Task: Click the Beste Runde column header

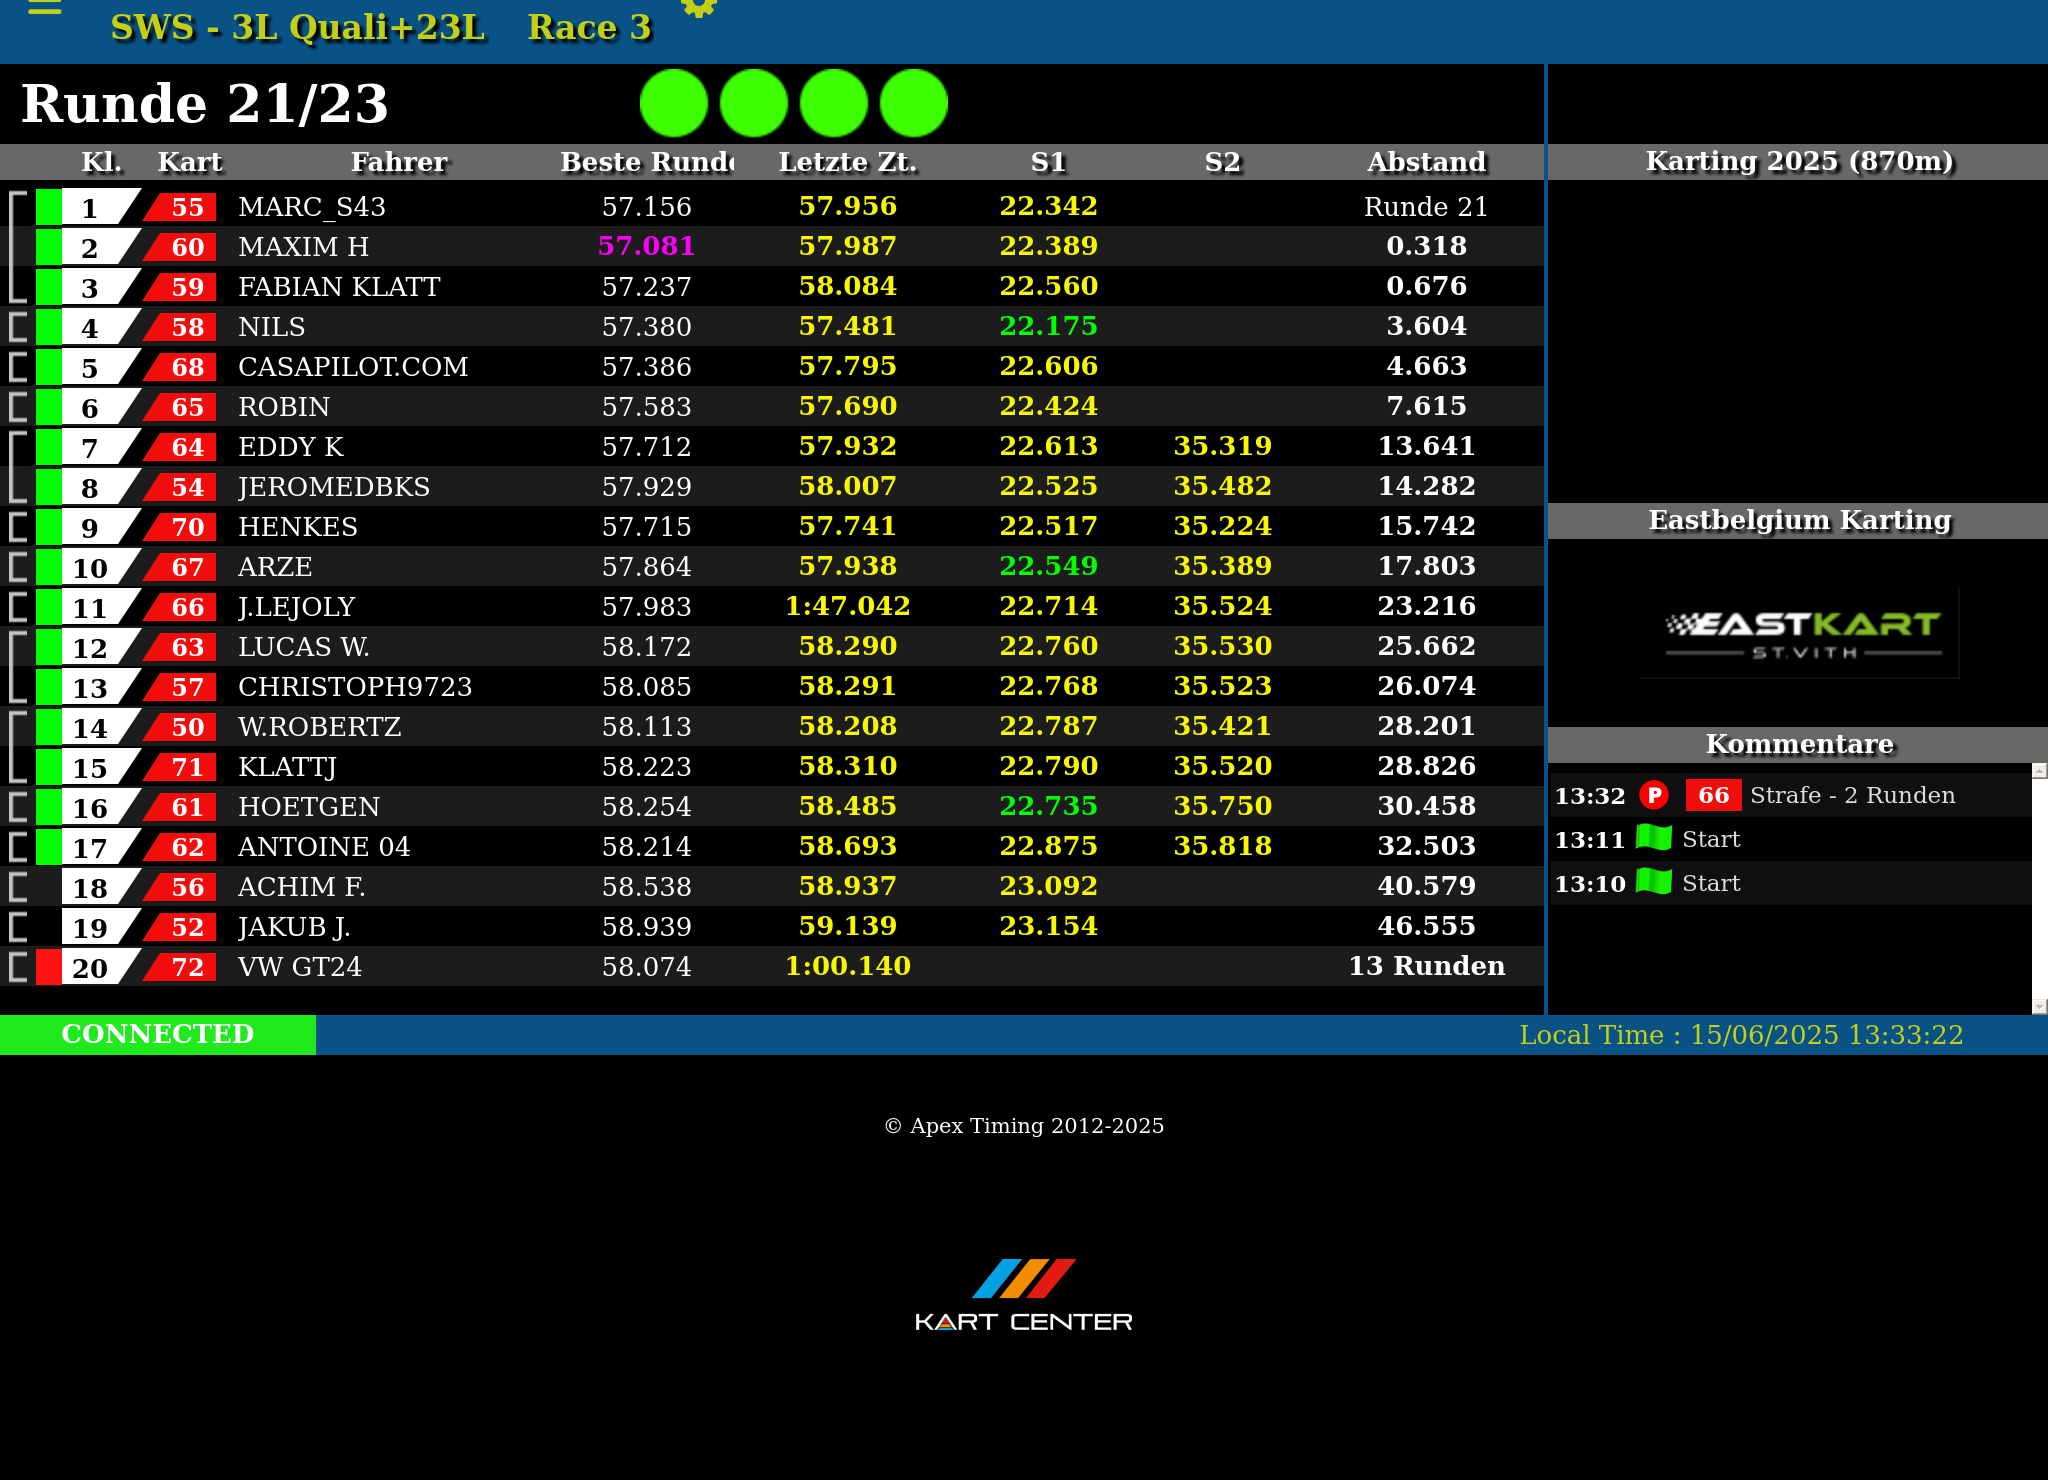Action: click(x=647, y=162)
